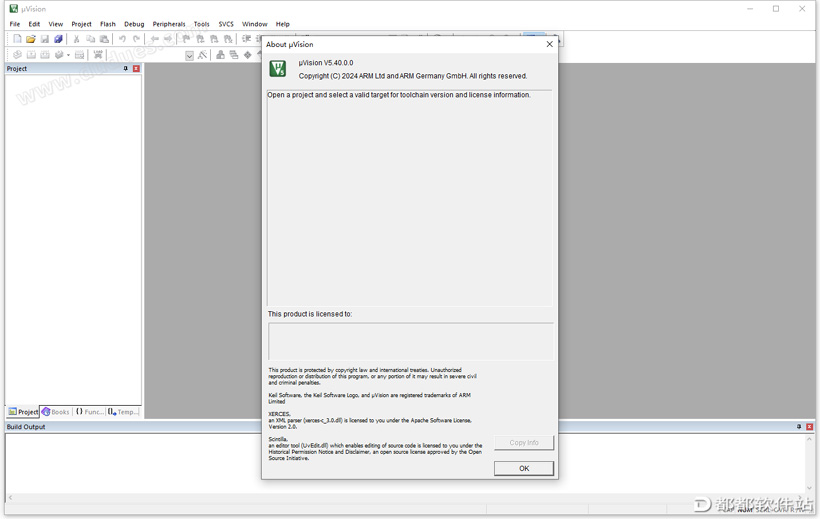Cut selection with the scissors icon
The image size is (820, 519).
tap(76, 39)
